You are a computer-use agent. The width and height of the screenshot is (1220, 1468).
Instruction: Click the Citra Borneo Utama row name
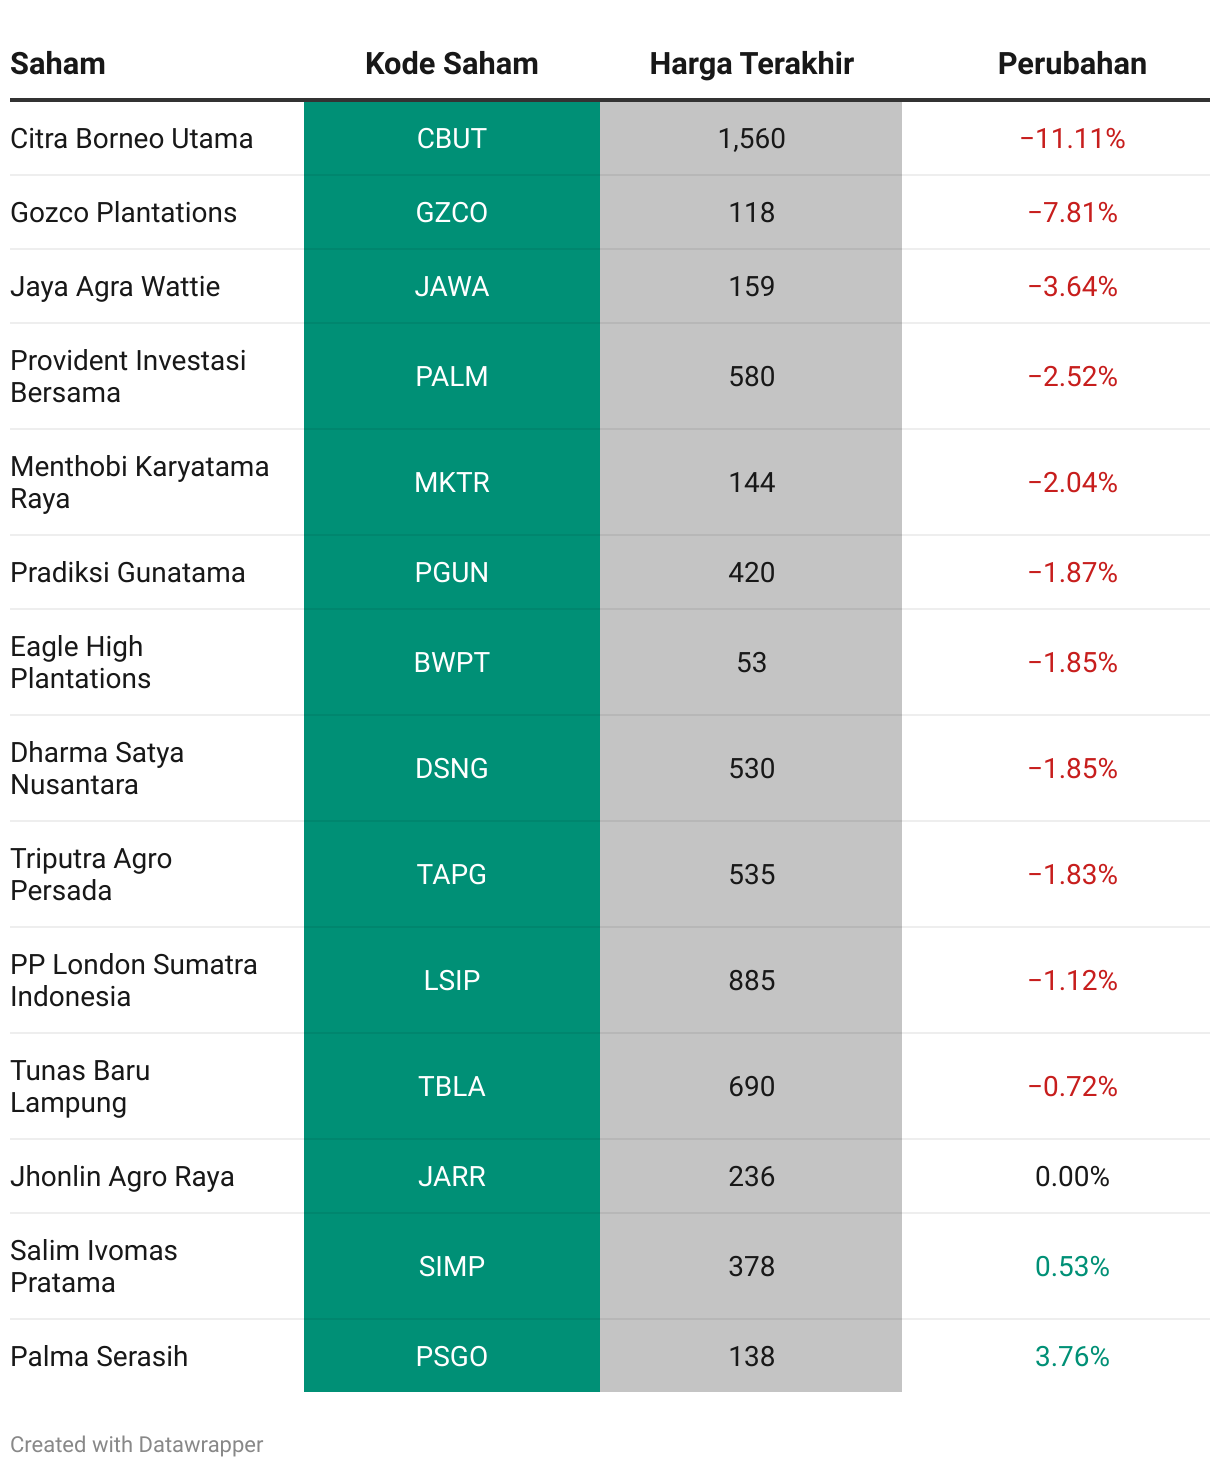pos(131,138)
